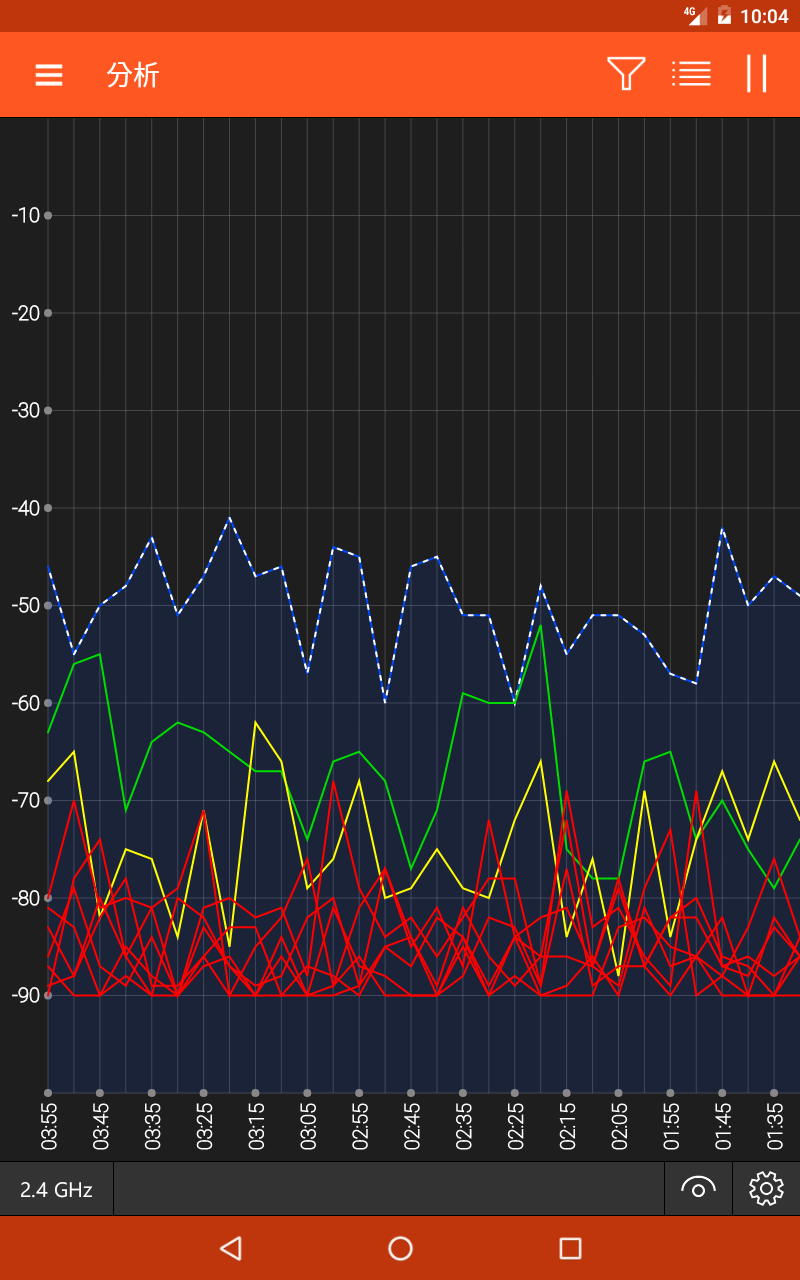
Task: Open the filter funnel icon
Action: click(626, 74)
